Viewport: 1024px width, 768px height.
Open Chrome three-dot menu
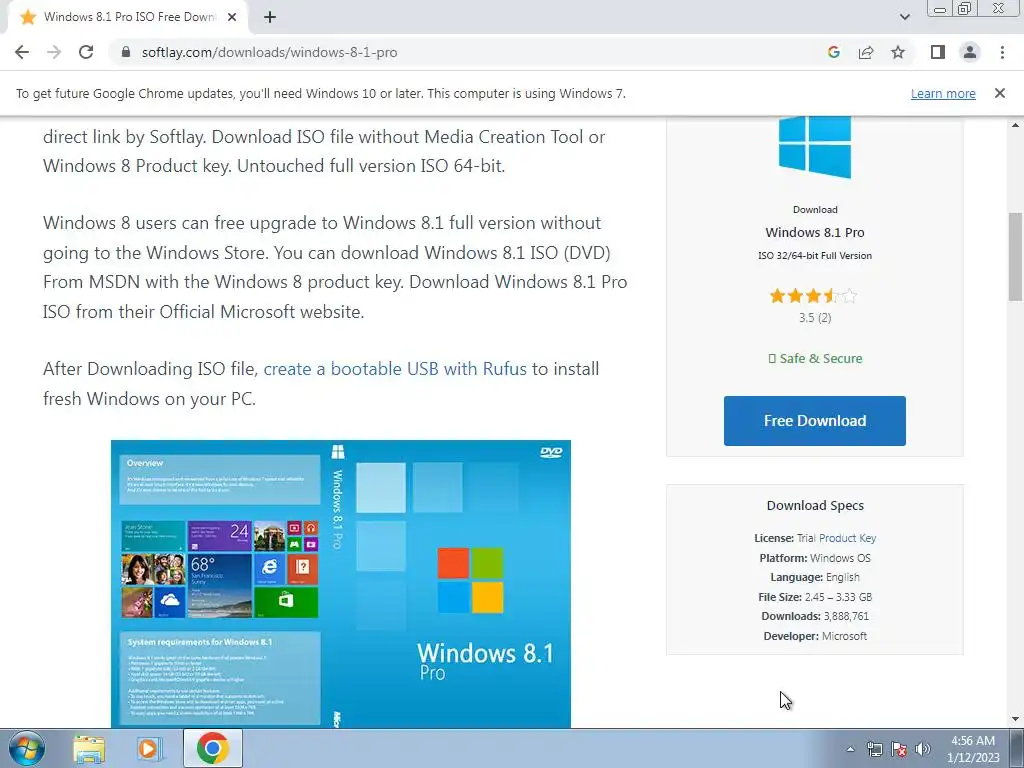pyautogui.click(x=1002, y=52)
